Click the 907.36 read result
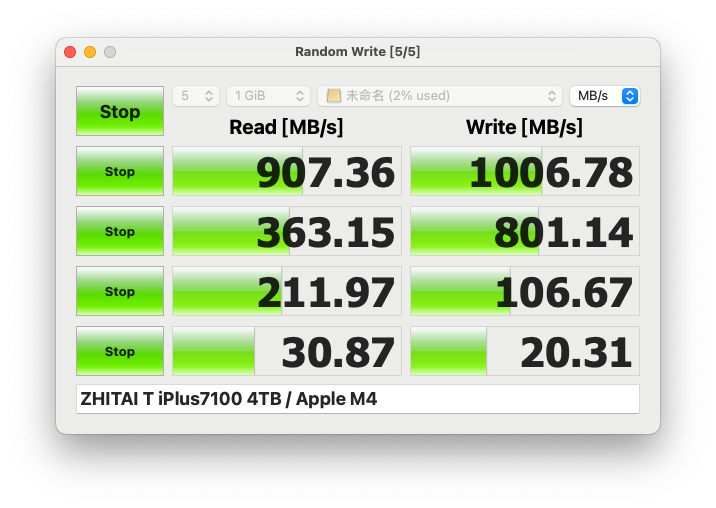Viewport: 716px width, 508px height. [287, 171]
